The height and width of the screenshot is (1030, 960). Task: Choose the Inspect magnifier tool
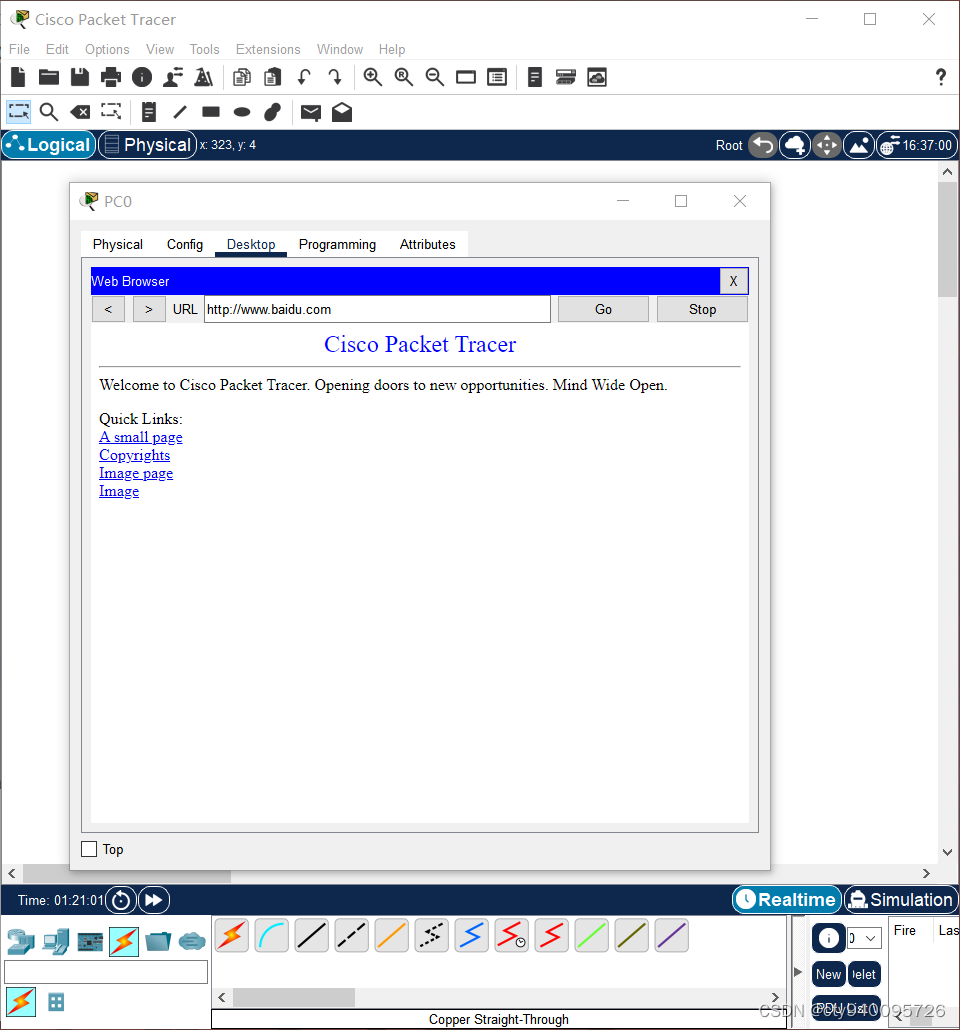(x=49, y=112)
